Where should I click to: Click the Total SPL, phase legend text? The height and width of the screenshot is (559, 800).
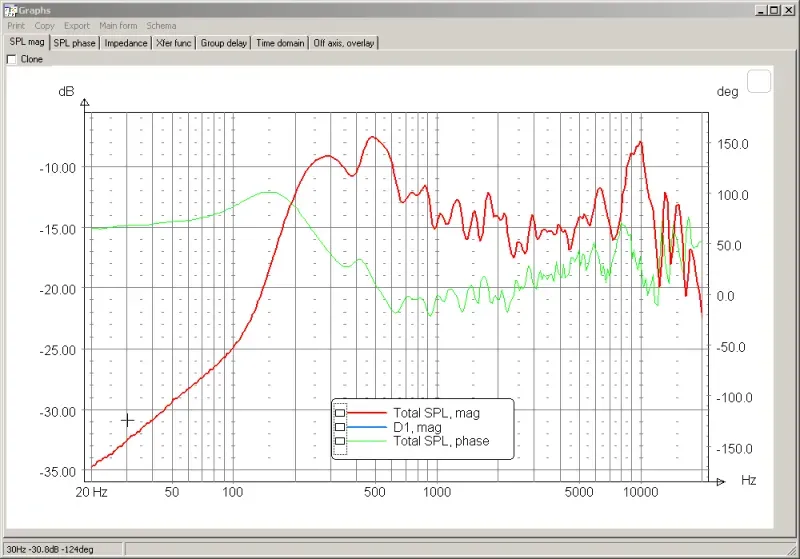point(441,441)
